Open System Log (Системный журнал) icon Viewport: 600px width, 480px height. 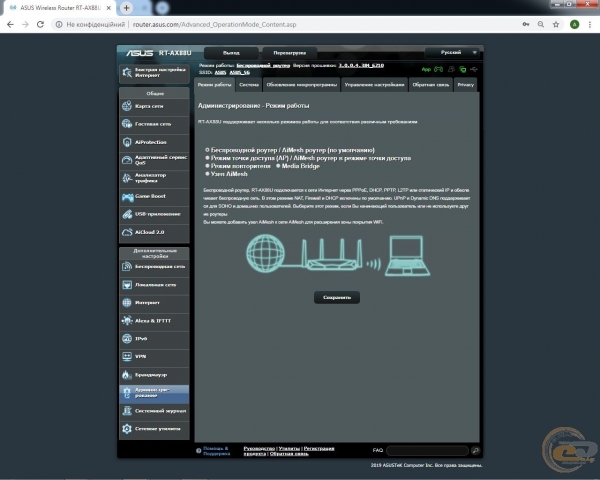point(127,411)
